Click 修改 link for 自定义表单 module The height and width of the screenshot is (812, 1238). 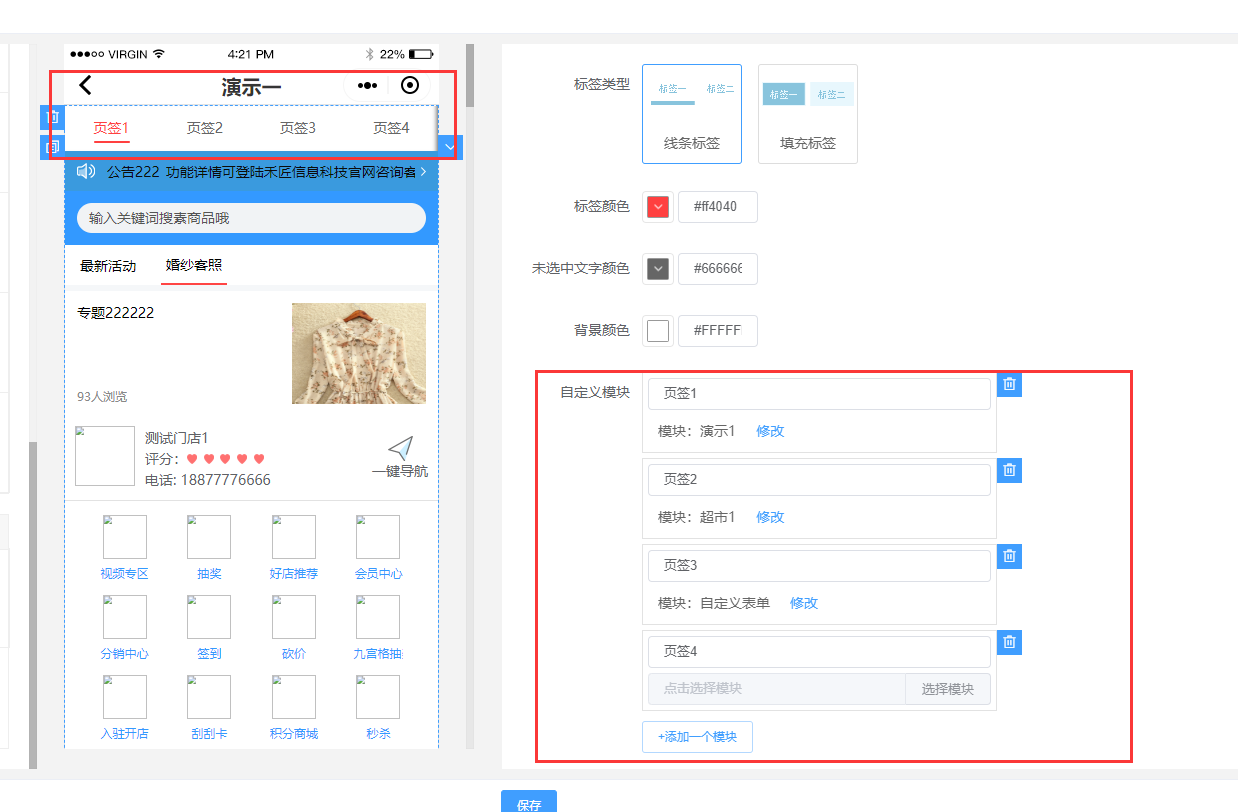[804, 603]
